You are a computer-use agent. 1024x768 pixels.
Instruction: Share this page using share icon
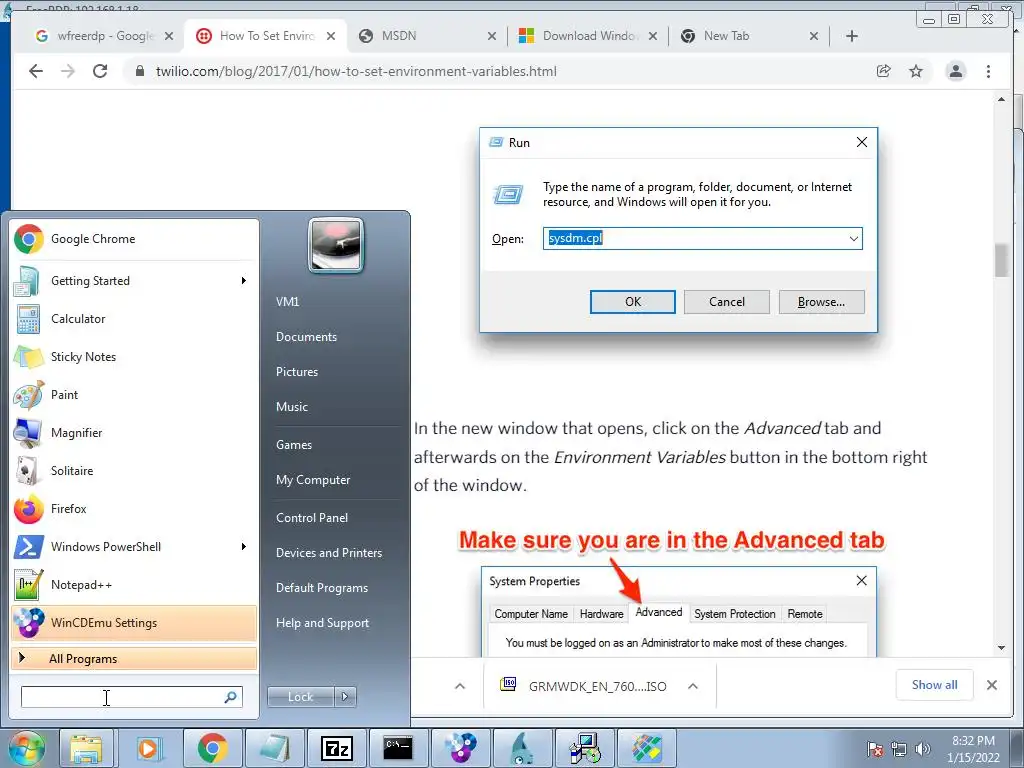point(884,71)
